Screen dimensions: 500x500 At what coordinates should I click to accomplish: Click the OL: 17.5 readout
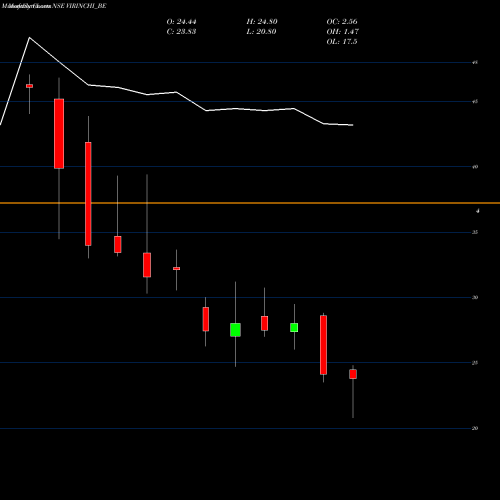coord(342,42)
